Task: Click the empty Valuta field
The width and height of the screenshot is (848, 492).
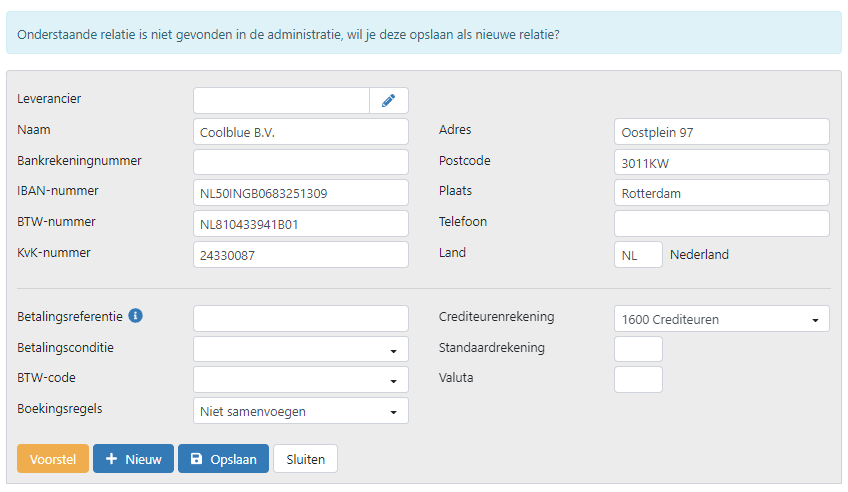Action: pos(638,380)
